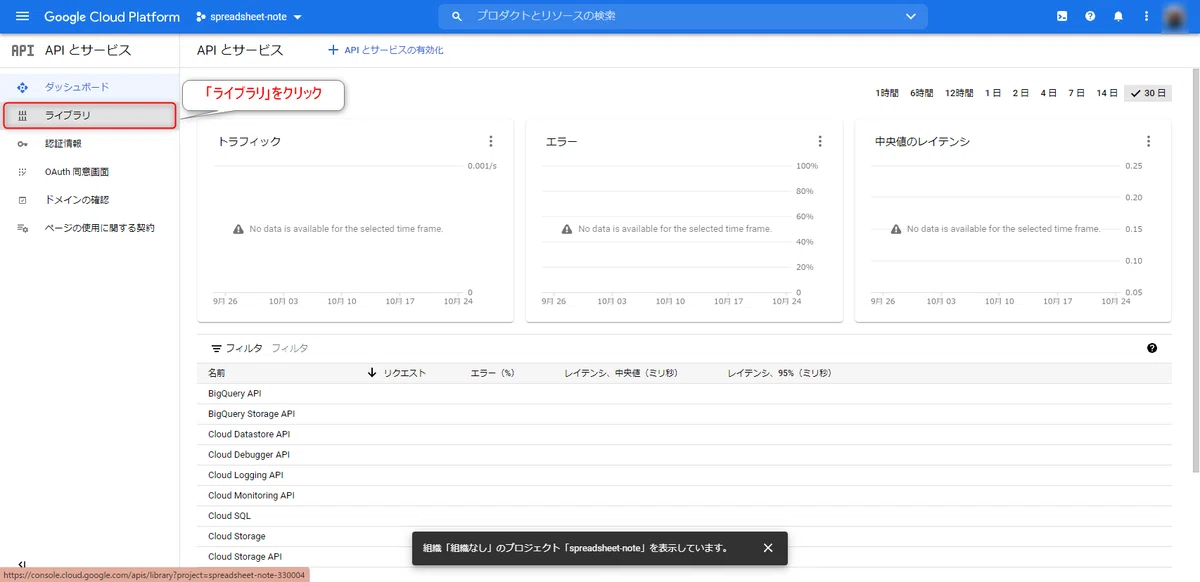Open the Cloud Shell terminal icon
The width and height of the screenshot is (1200, 582).
pos(1062,17)
